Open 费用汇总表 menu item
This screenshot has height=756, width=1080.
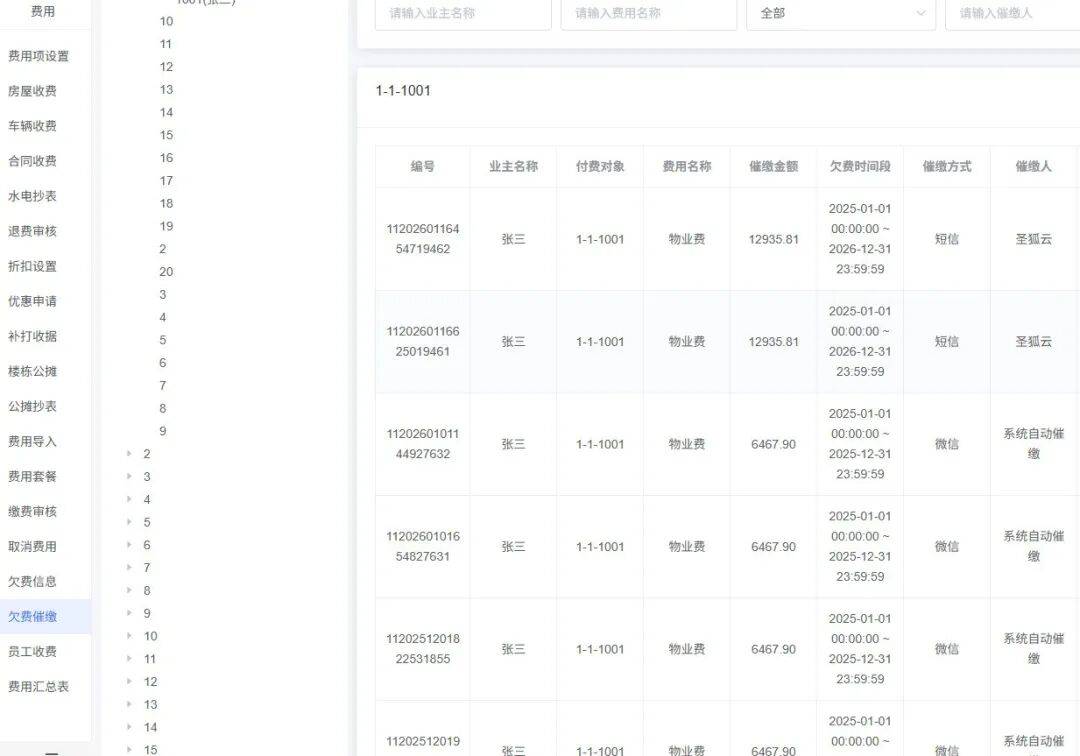click(x=38, y=687)
